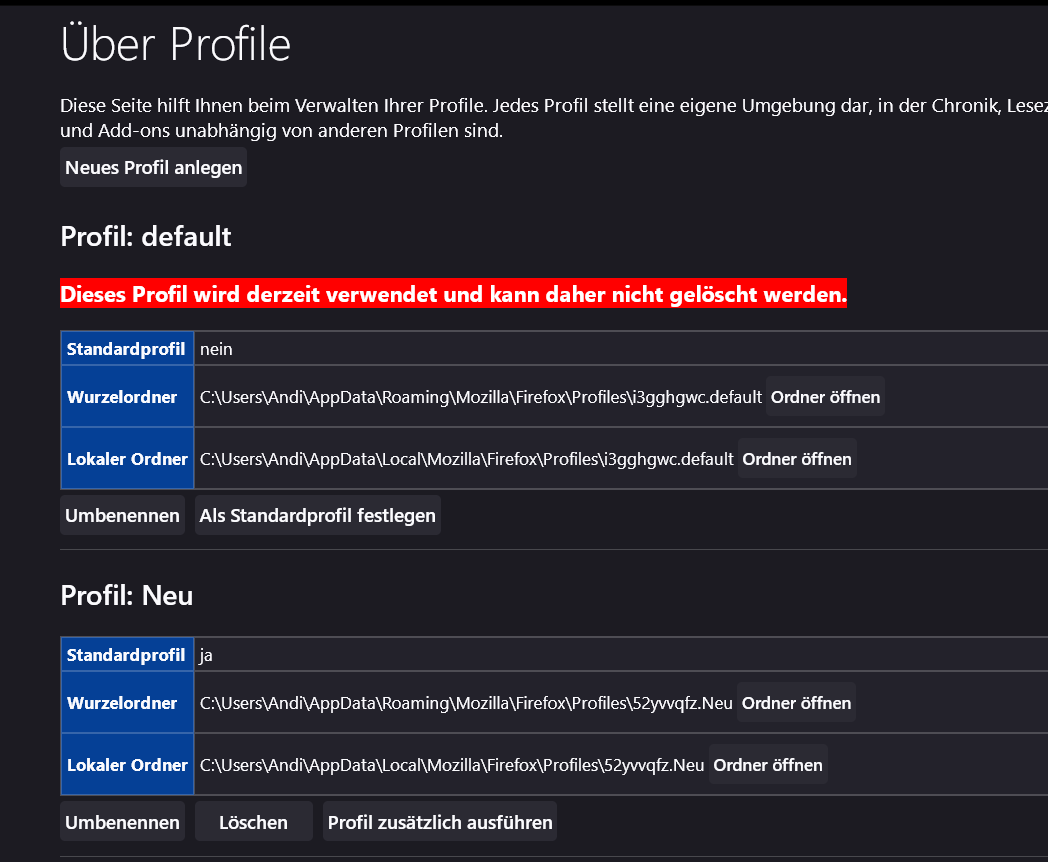Select Roaming path ending i3gghgwc.default
The image size is (1048, 862).
coord(481,397)
